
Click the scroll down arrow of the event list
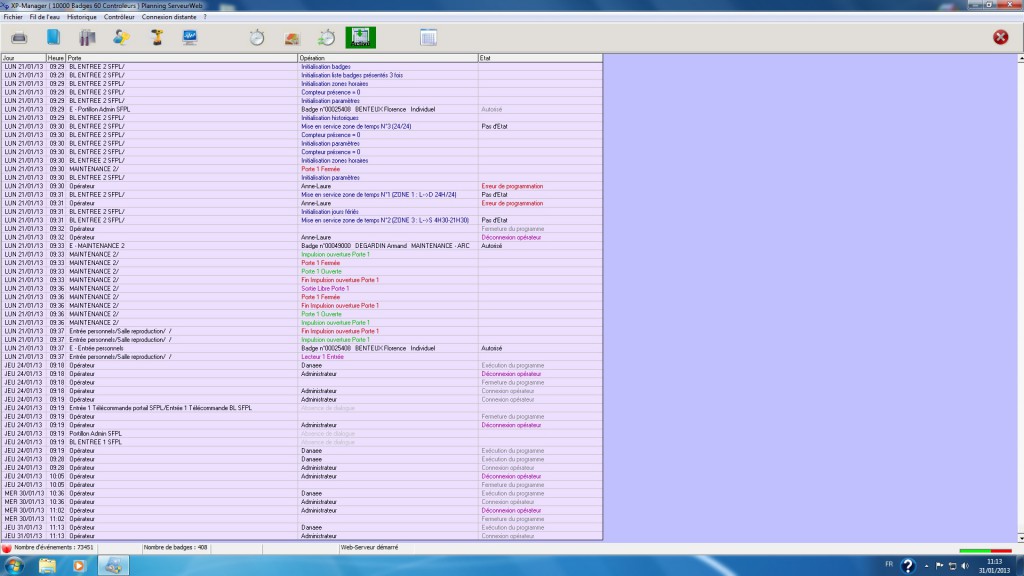[1020, 538]
